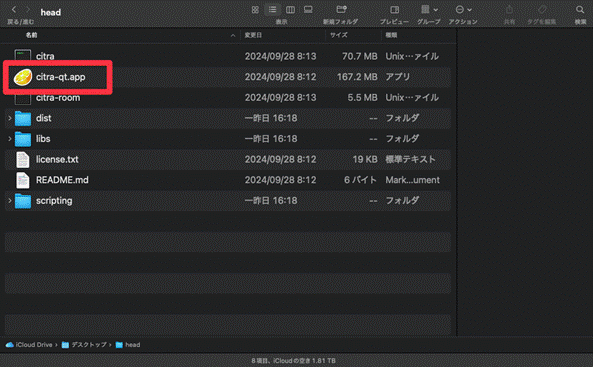Click the scripting folder name

[x=54, y=201]
